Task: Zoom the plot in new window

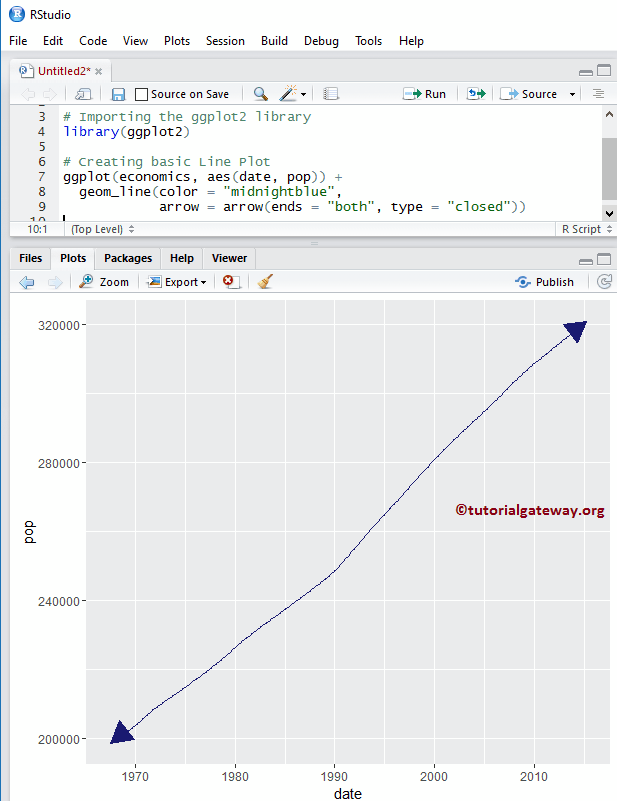Action: [104, 281]
